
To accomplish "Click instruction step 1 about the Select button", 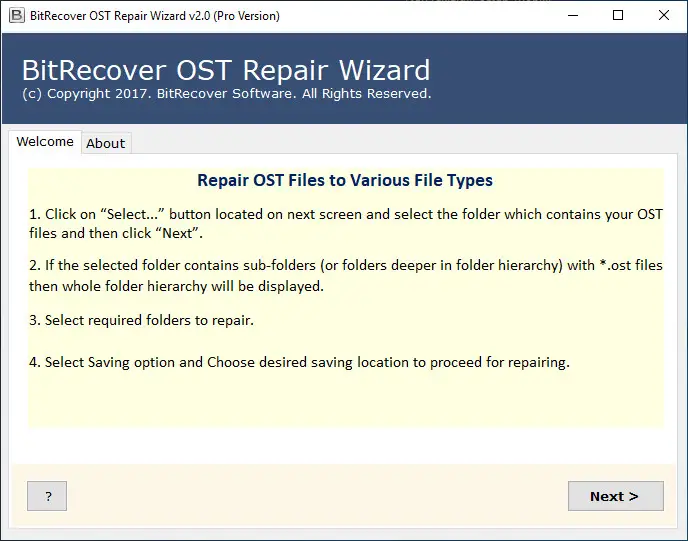I will pos(346,224).
